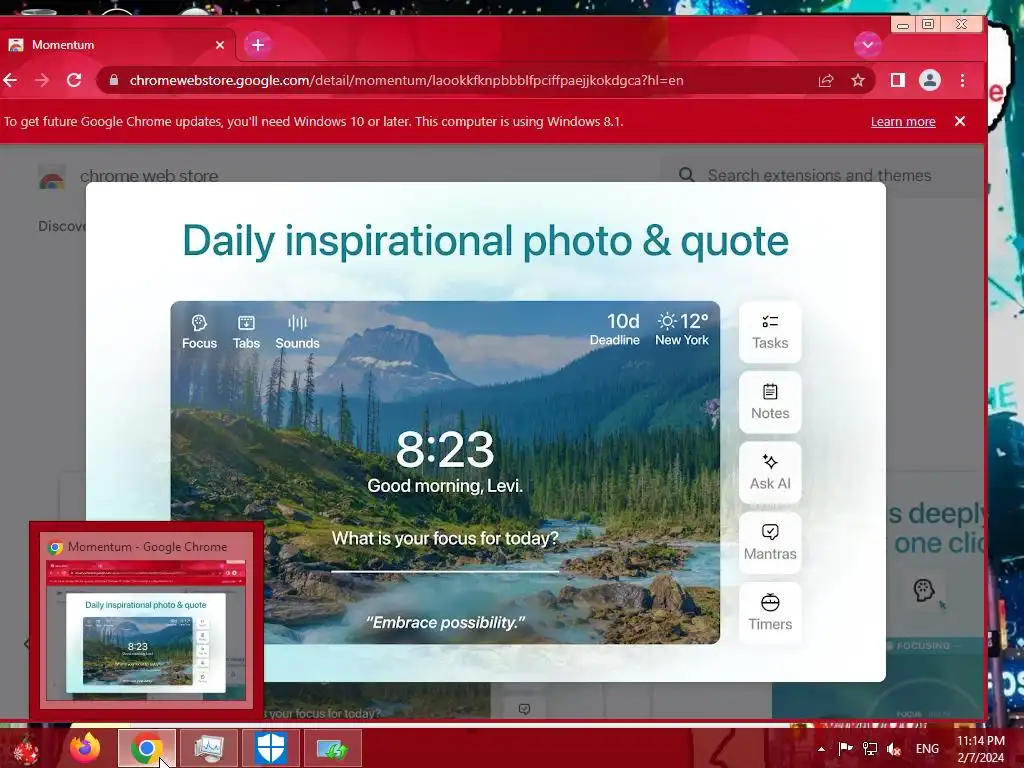Click the Chrome back arrow
This screenshot has height=768, width=1024.
pyautogui.click(x=10, y=80)
